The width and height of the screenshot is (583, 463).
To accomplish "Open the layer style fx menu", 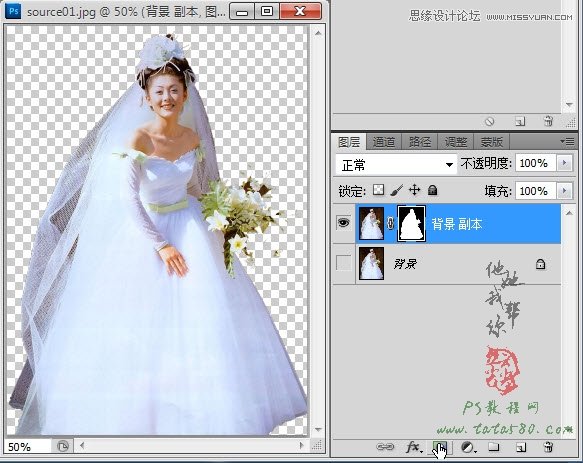I will pyautogui.click(x=414, y=447).
